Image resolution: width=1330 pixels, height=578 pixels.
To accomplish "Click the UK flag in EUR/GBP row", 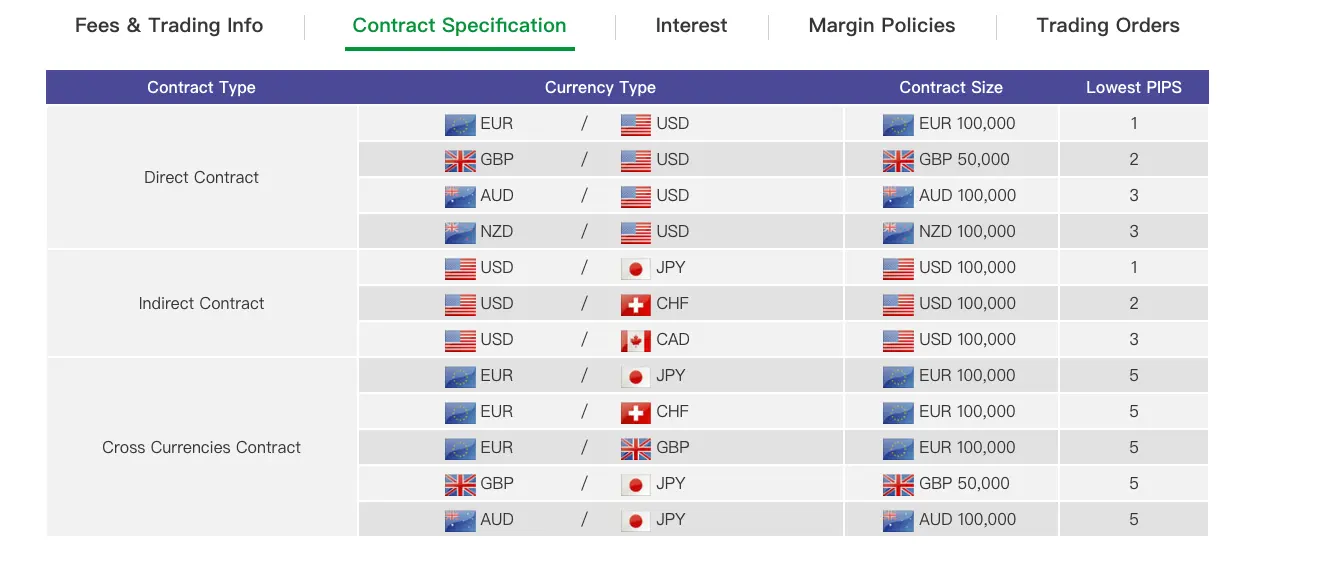I will [x=636, y=448].
